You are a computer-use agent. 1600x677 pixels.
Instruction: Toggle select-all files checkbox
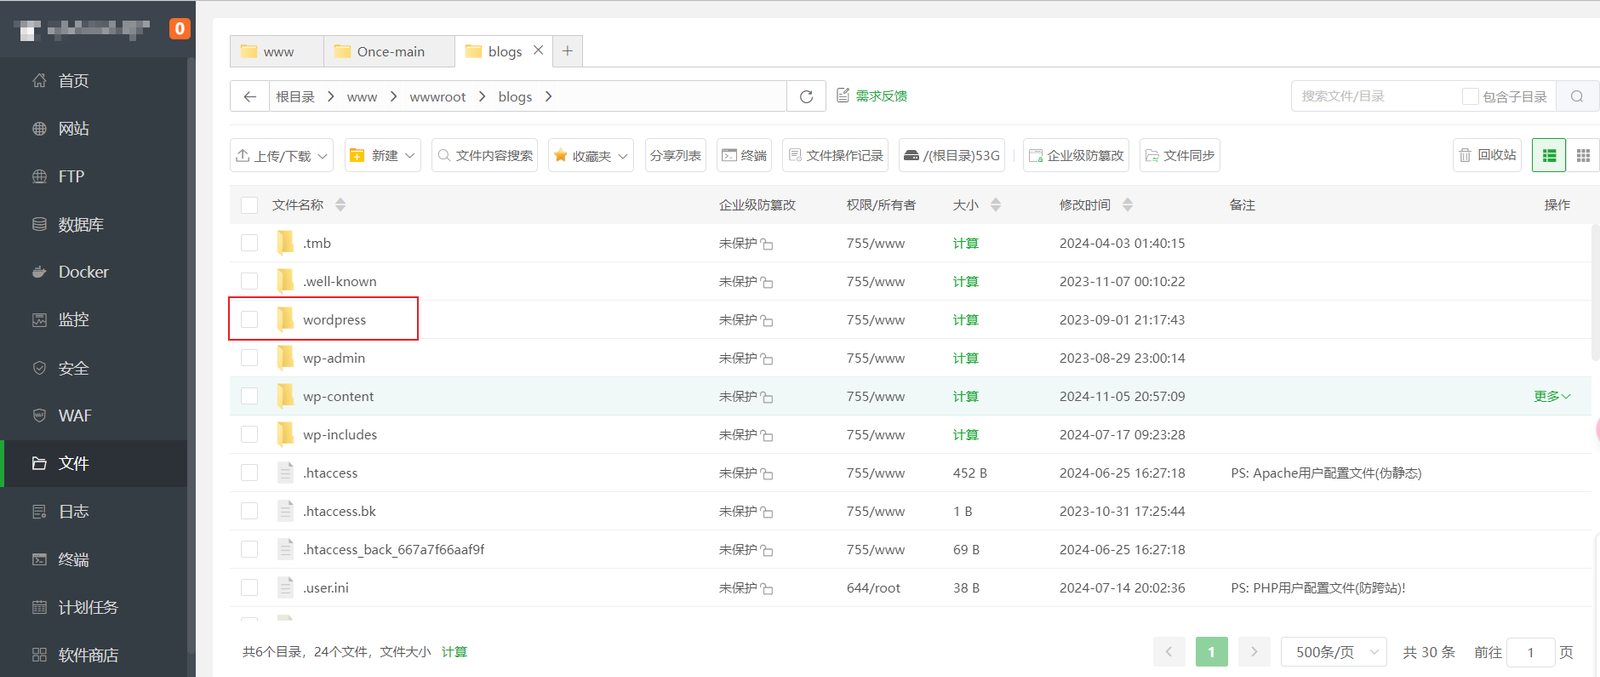pos(250,205)
